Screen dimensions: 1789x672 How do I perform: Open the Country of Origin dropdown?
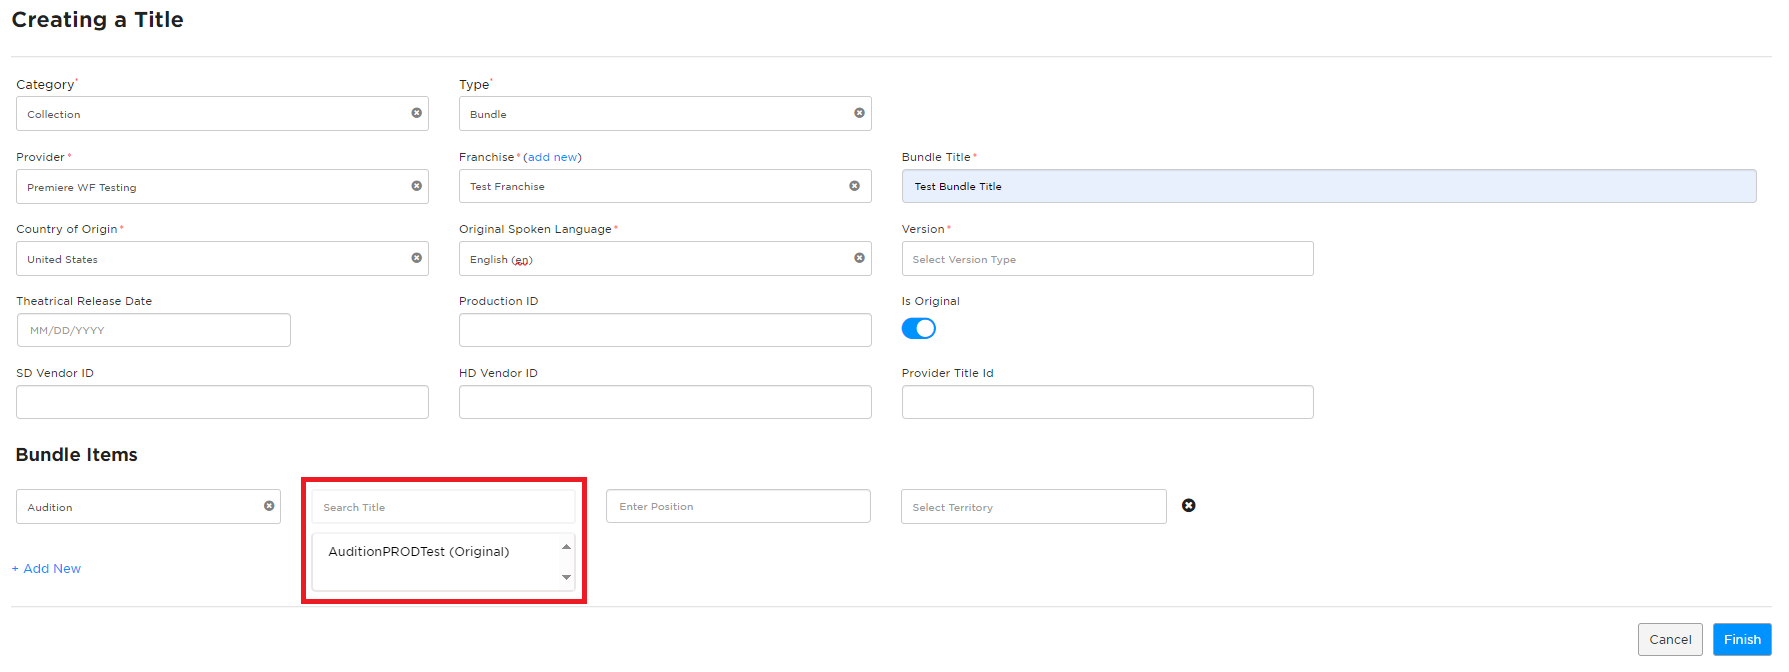(222, 259)
